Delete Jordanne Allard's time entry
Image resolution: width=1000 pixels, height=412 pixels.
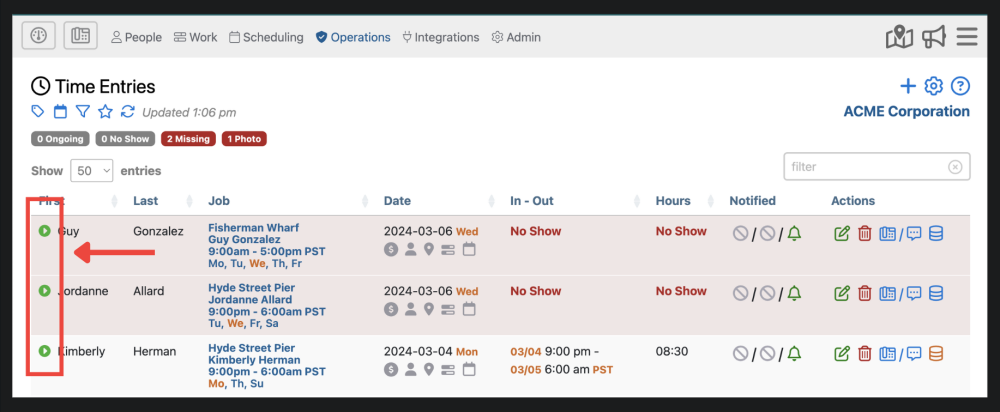pyautogui.click(x=865, y=293)
